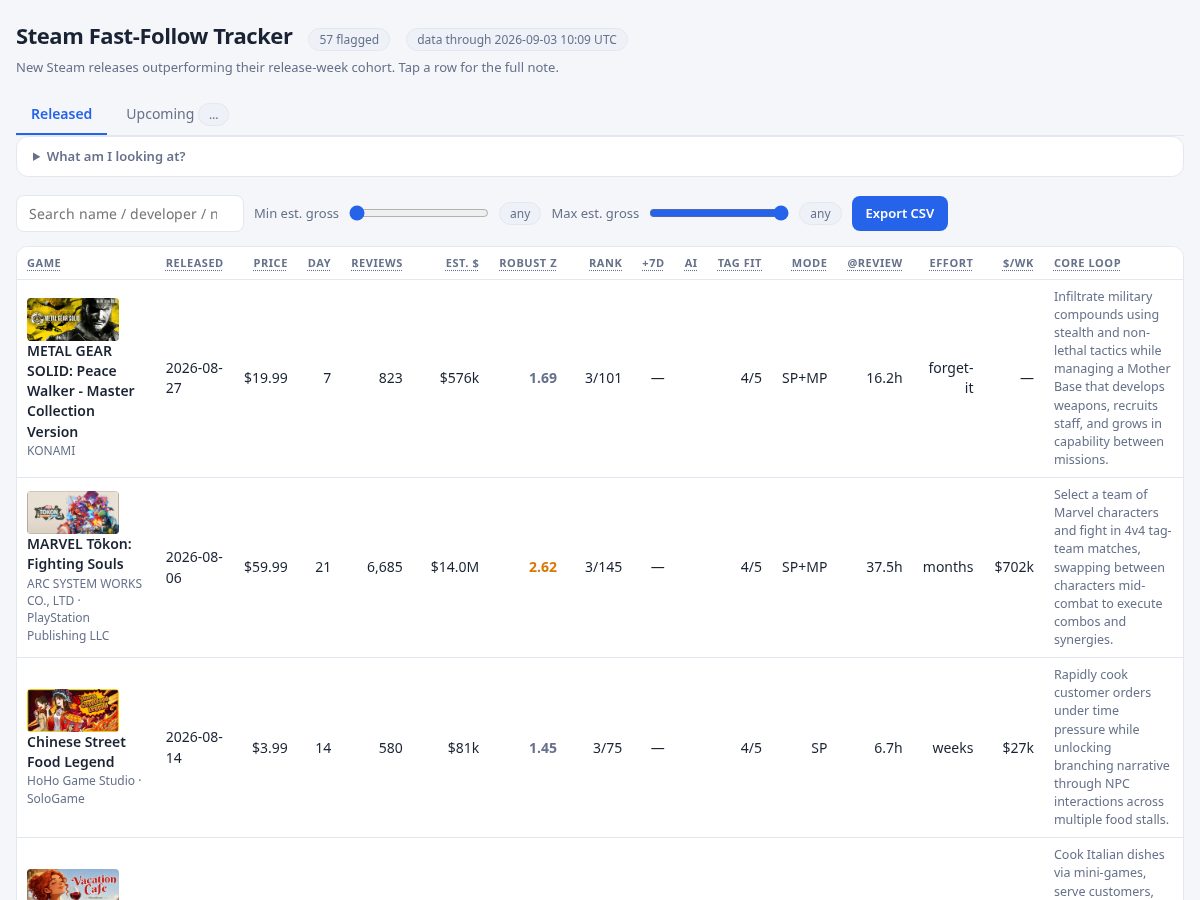Click the '...' count badge on Upcoming
Viewport: 1200px width, 900px height.
tap(213, 114)
